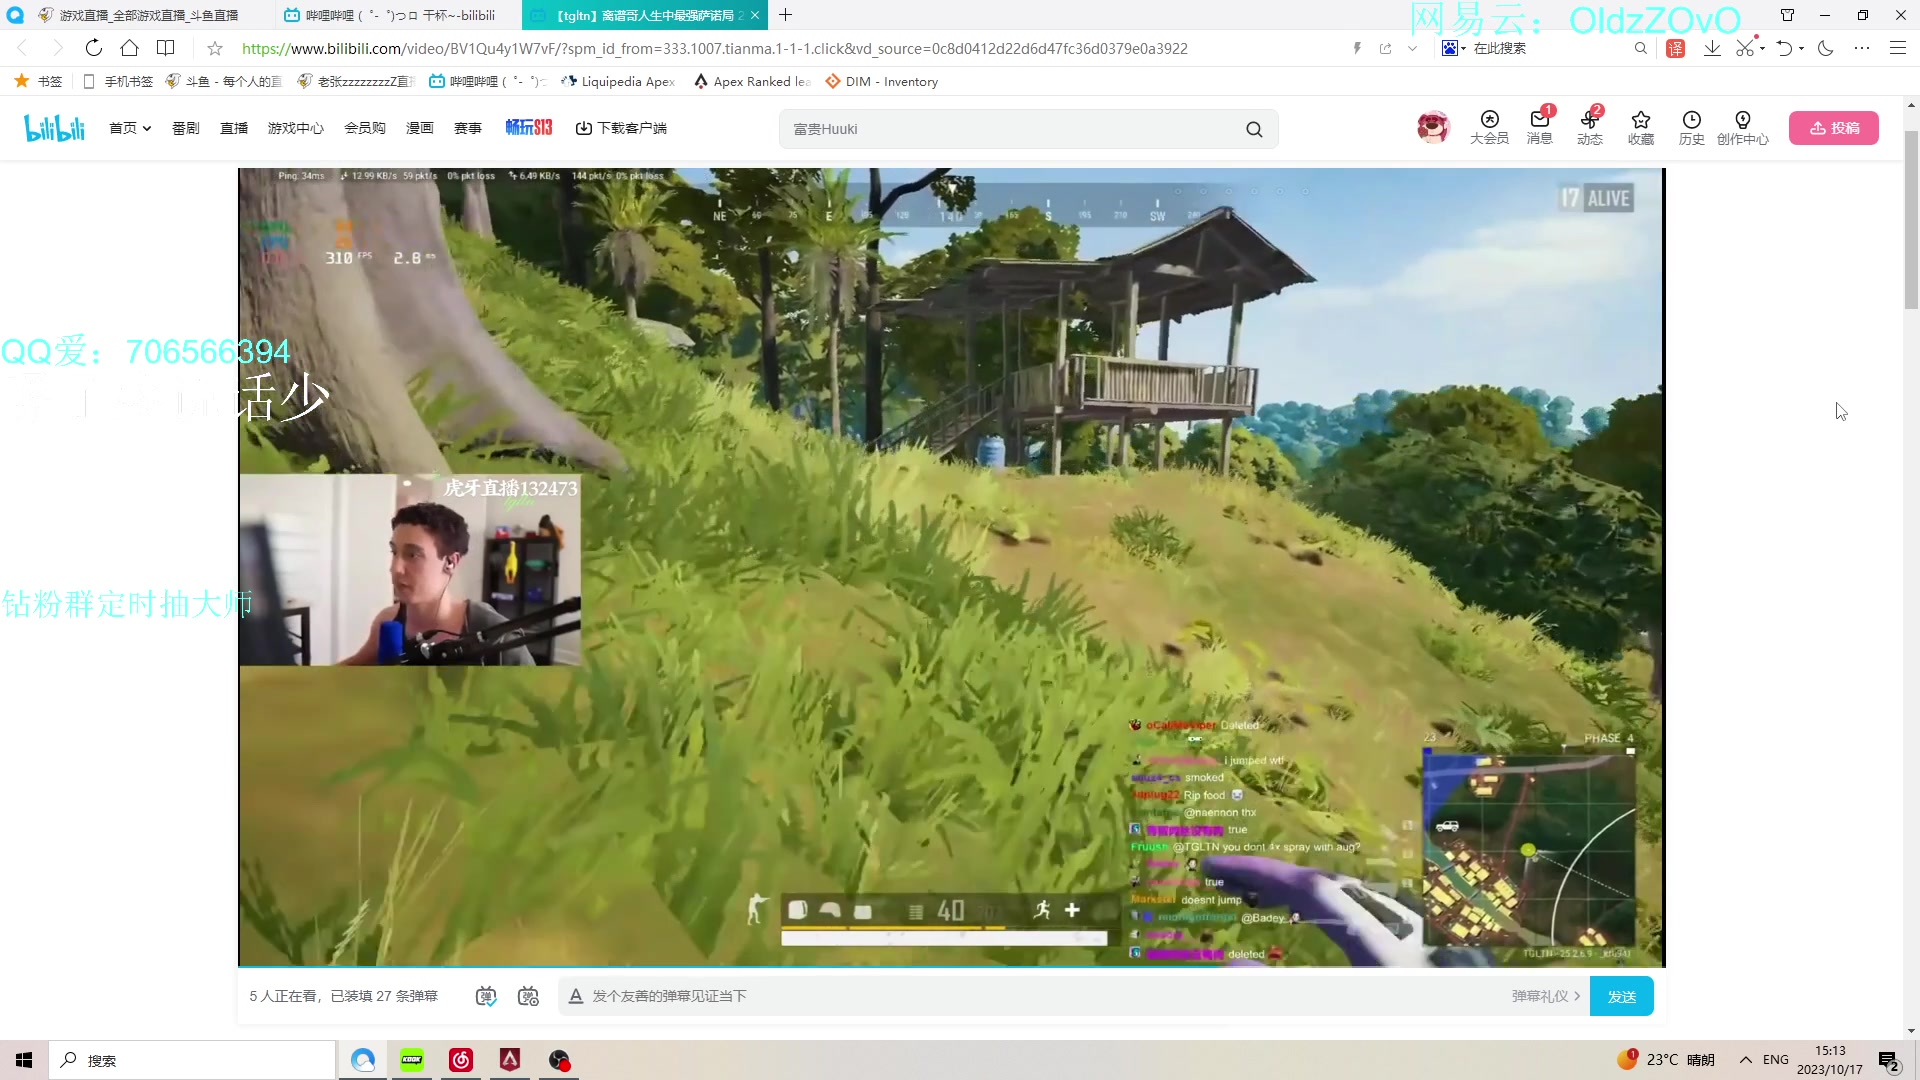Click the Windows taskbar search box
This screenshot has width=1920, height=1080.
pyautogui.click(x=192, y=1060)
